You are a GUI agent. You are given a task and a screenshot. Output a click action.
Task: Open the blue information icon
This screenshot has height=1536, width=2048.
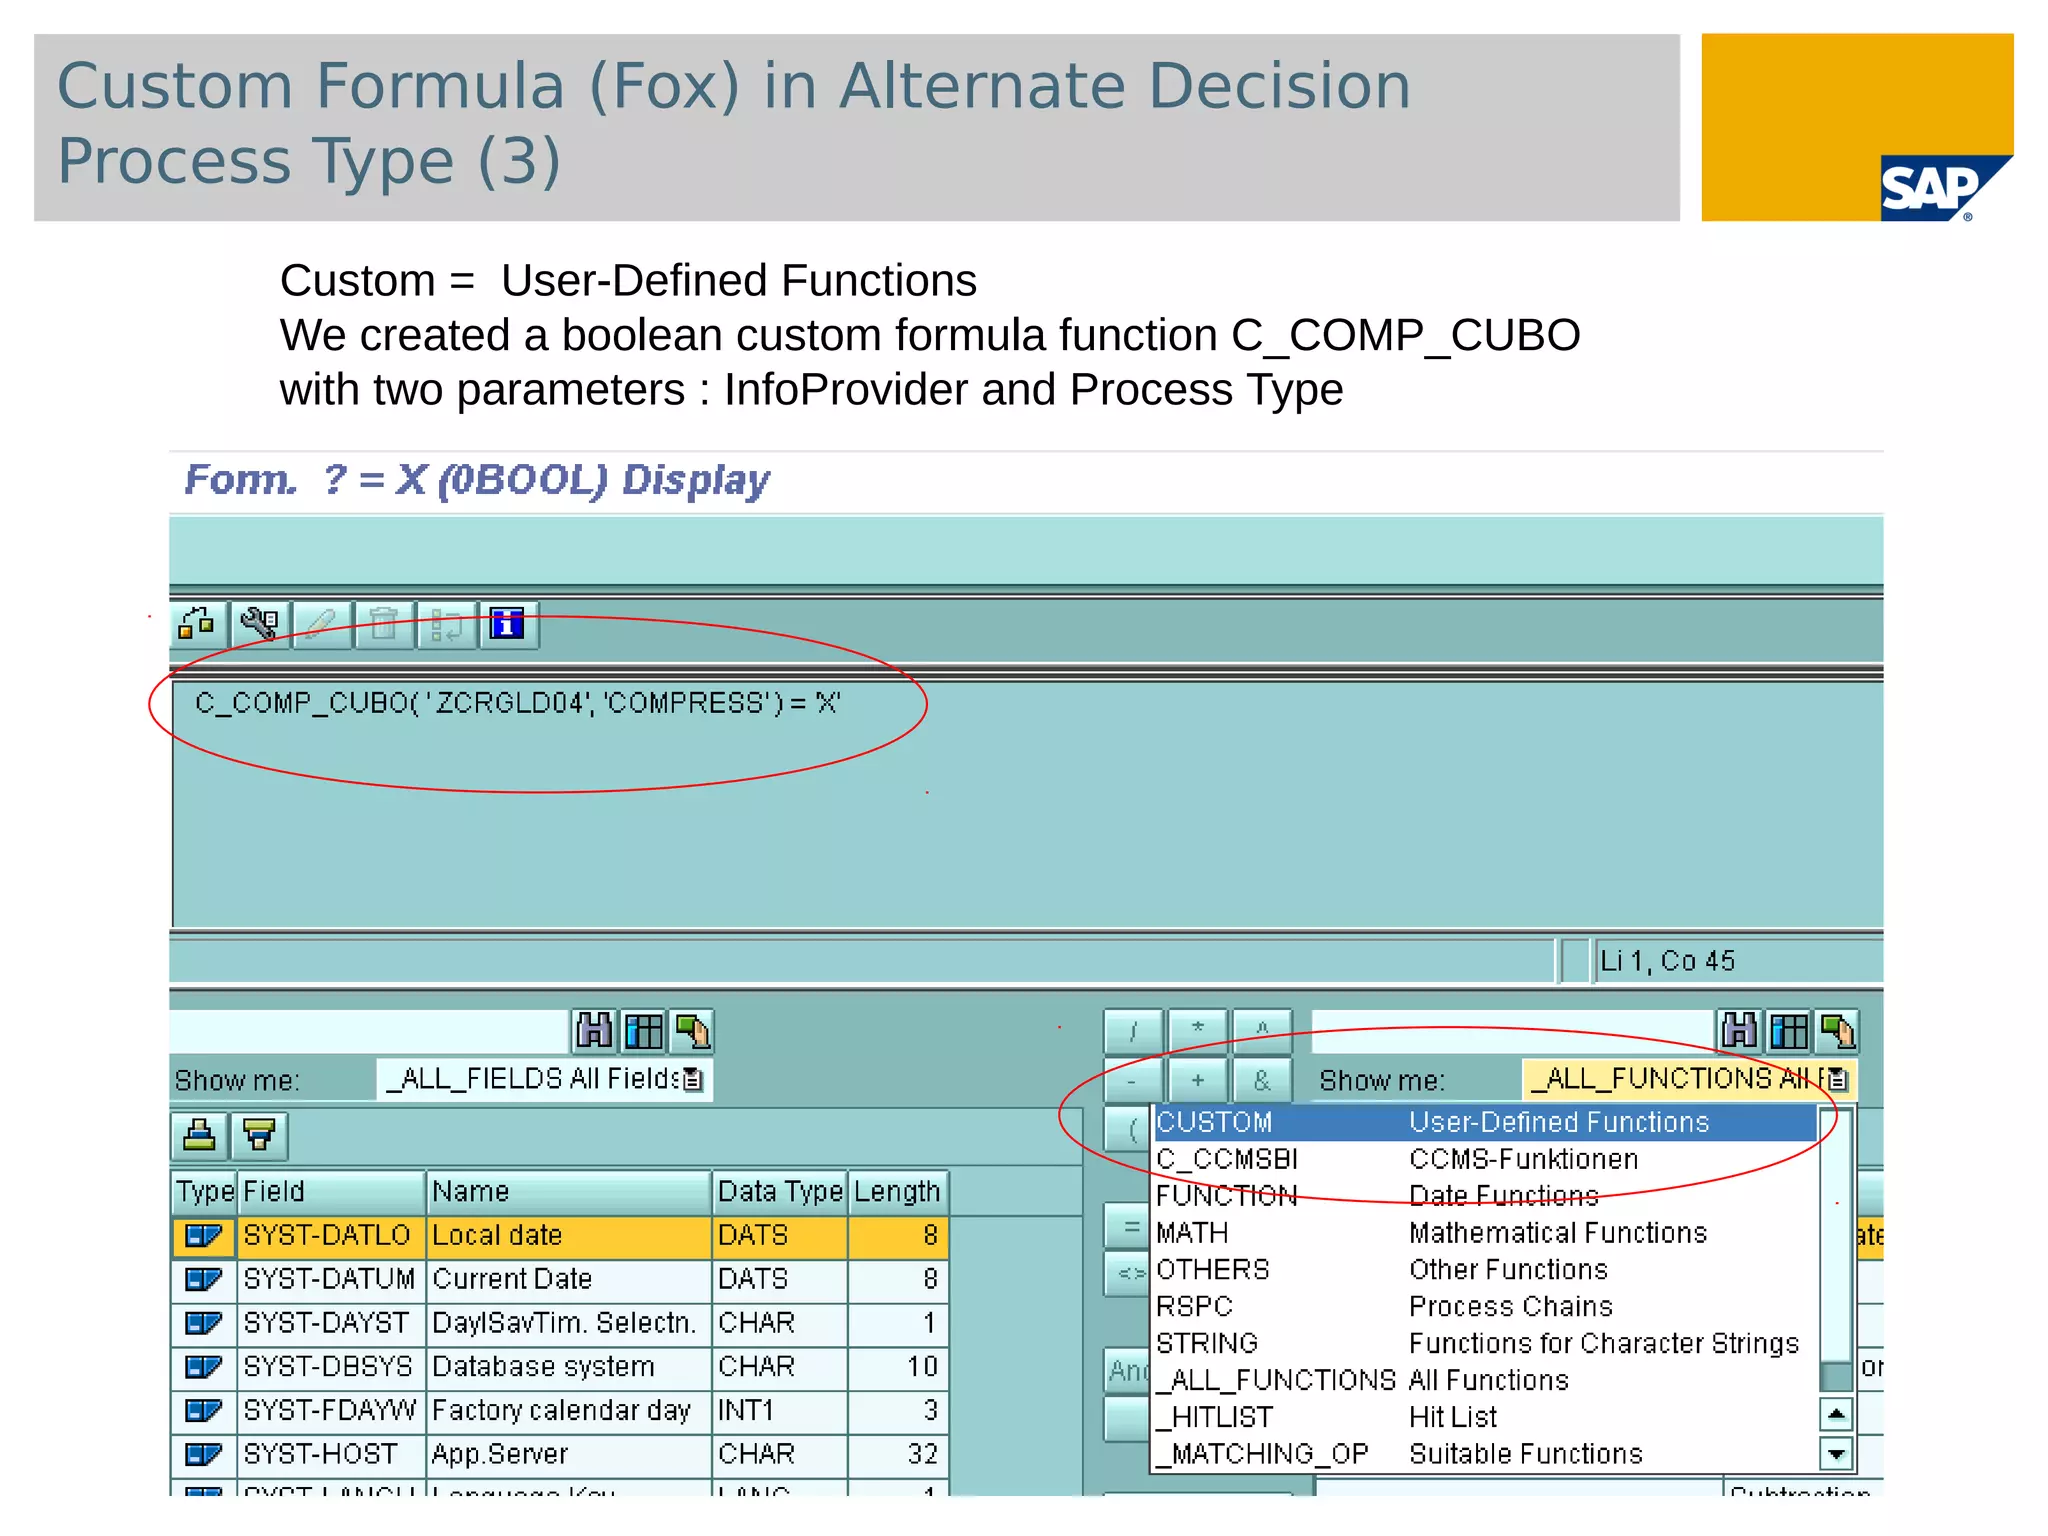point(508,625)
